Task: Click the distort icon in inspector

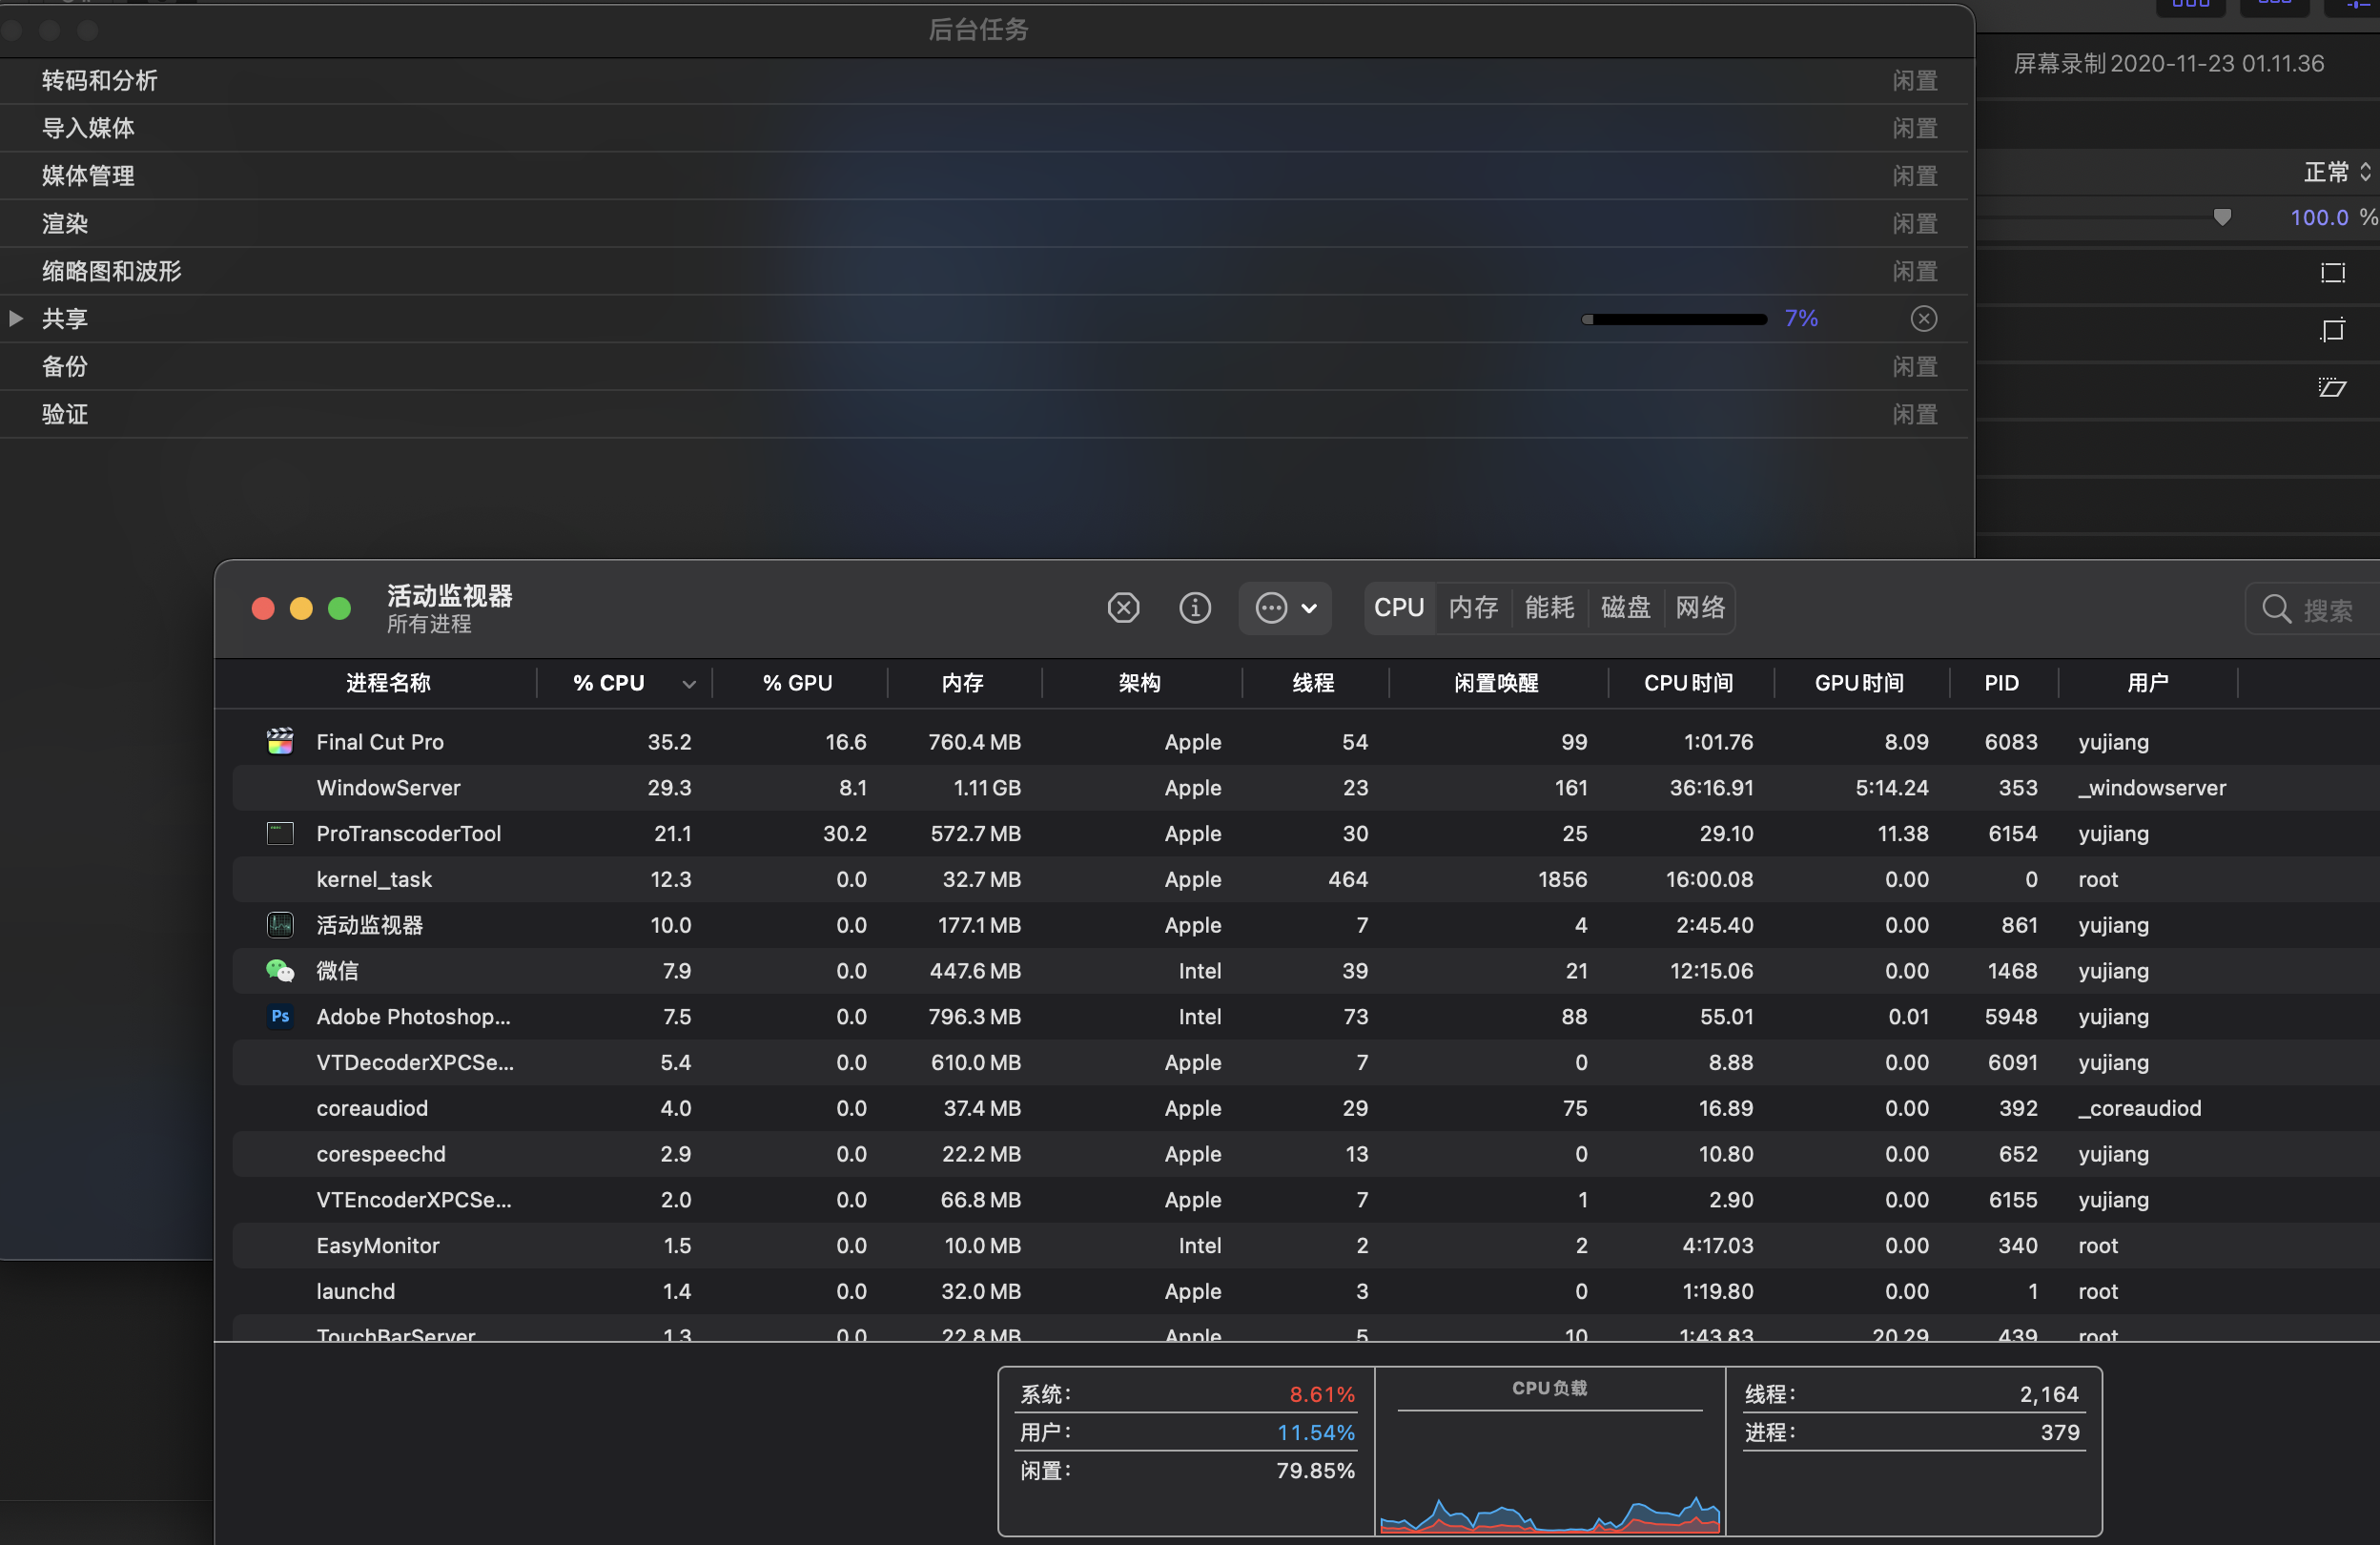Action: [x=2332, y=387]
